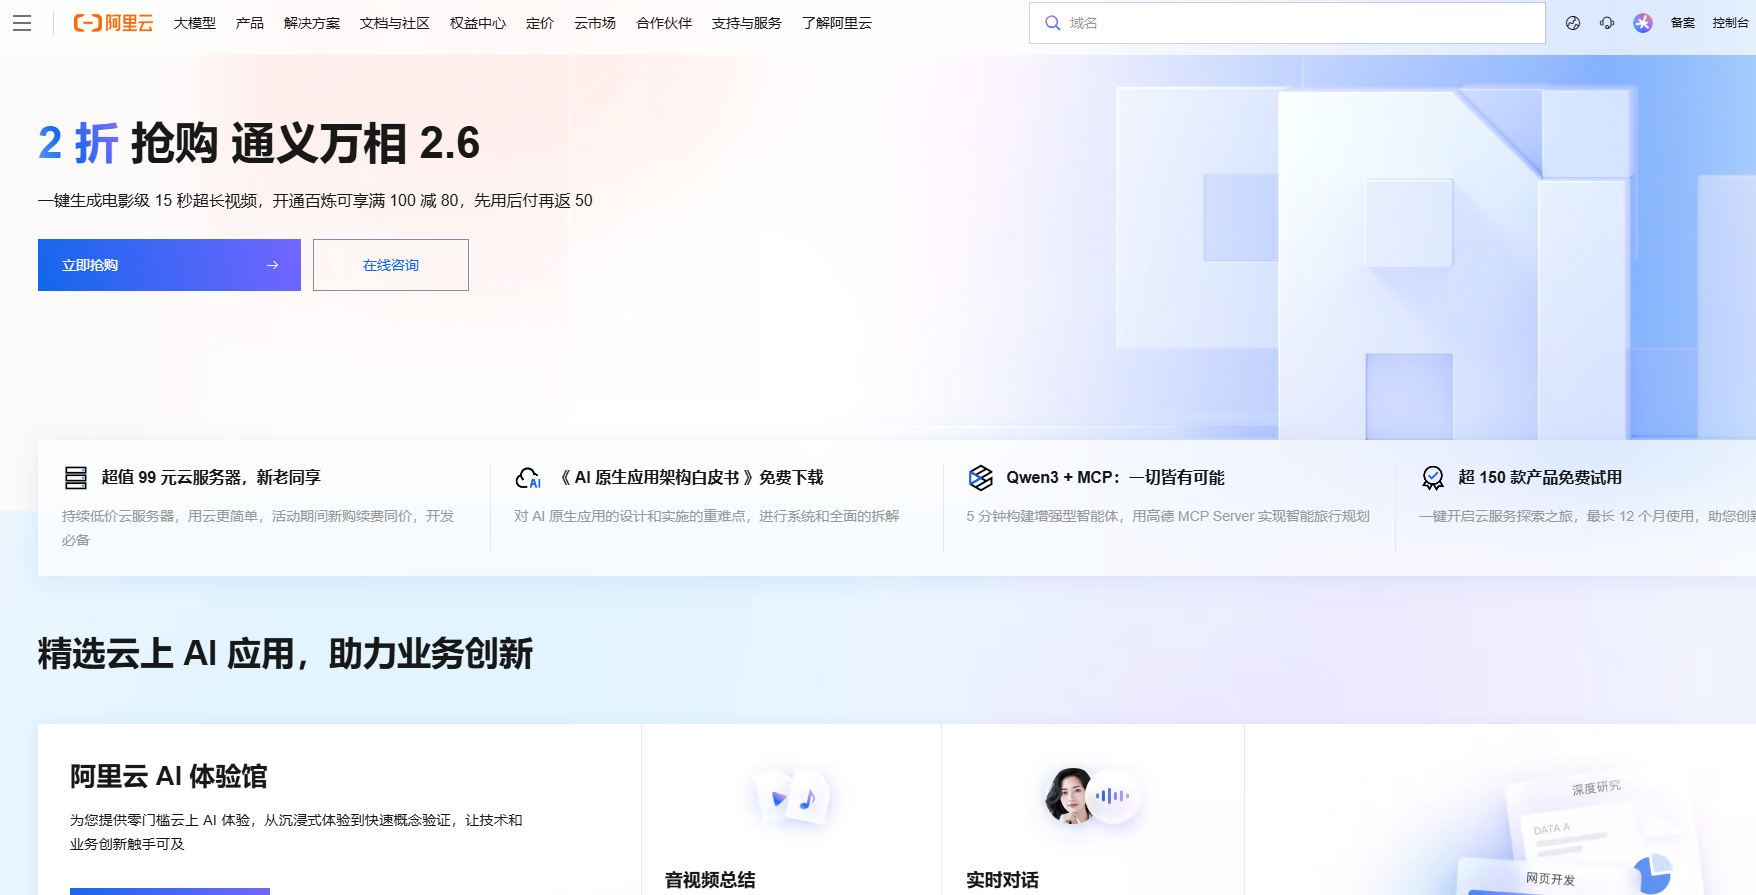Click the badge icon beside 超 150 款产品免费试用
Viewport: 1756px width, 895px height.
(x=1433, y=478)
